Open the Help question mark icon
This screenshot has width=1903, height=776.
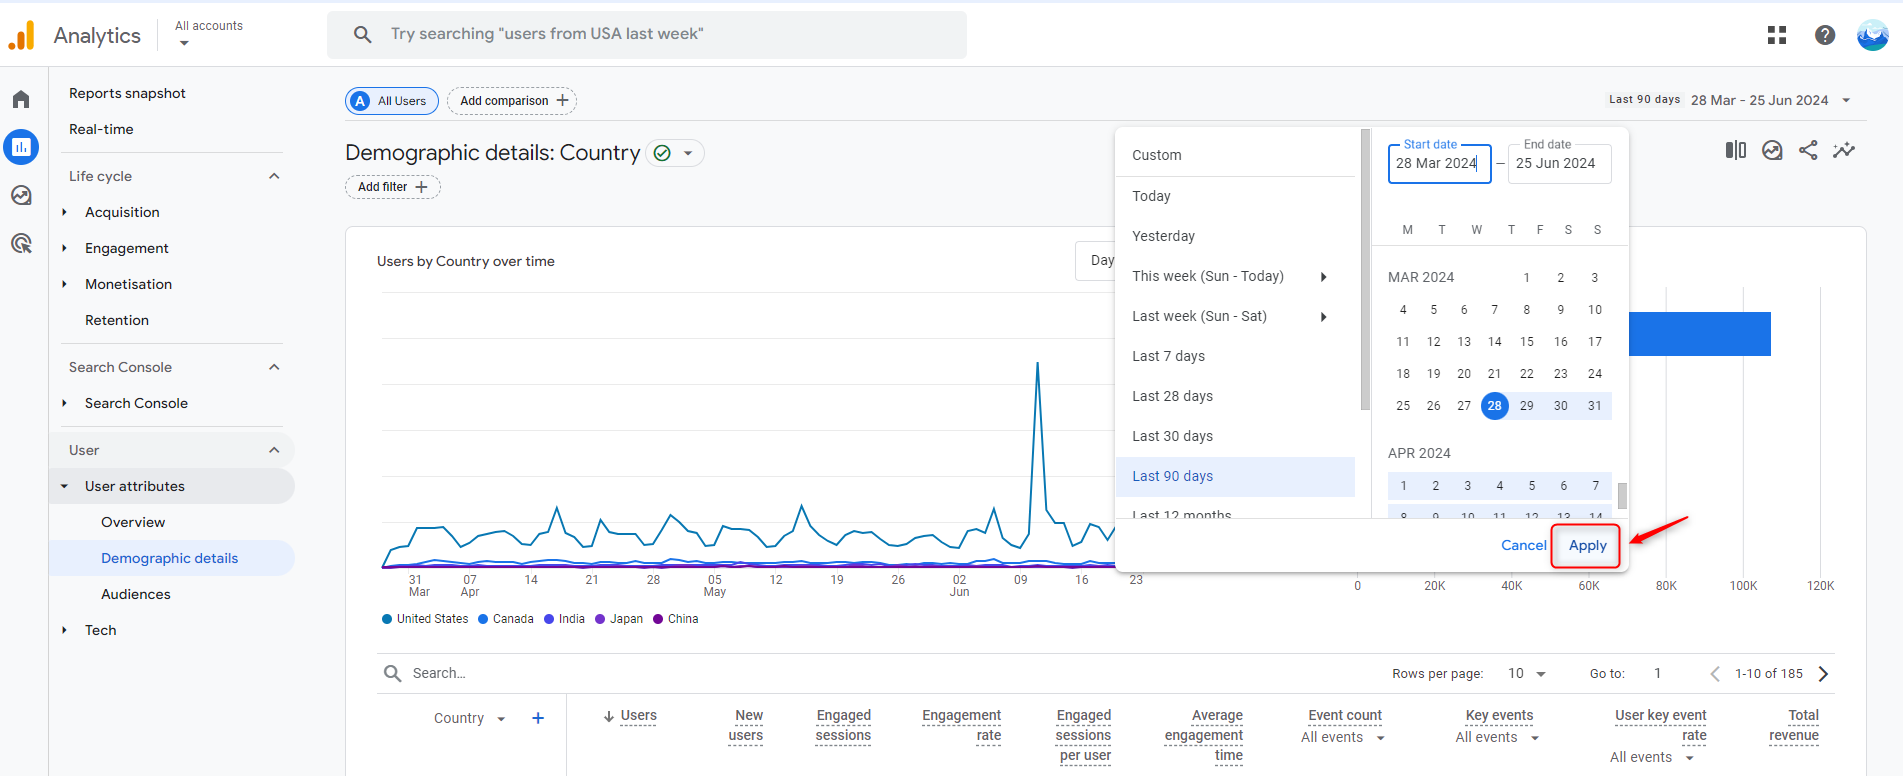click(1825, 35)
